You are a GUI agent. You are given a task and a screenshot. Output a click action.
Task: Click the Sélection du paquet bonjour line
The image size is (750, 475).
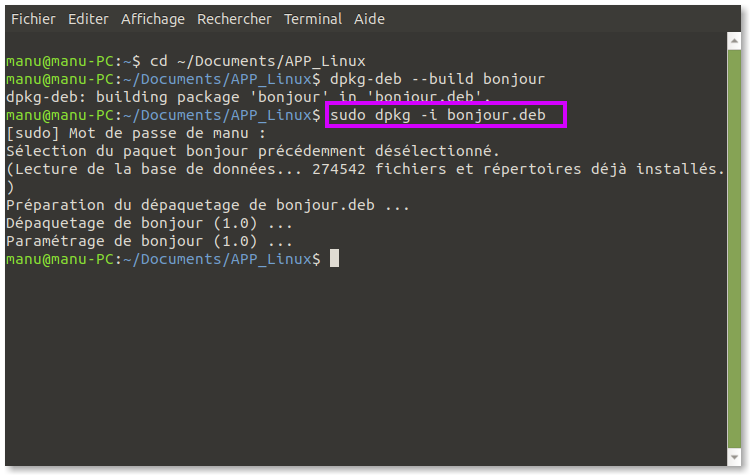(253, 151)
